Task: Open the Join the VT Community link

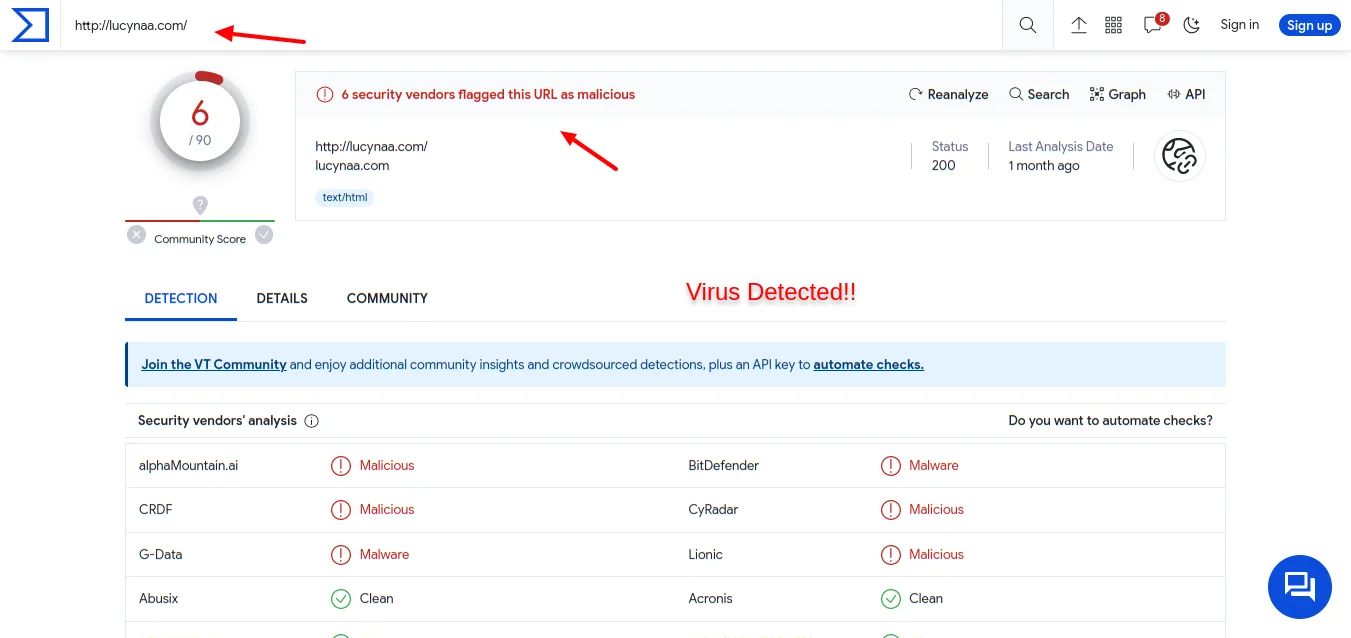Action: (213, 364)
